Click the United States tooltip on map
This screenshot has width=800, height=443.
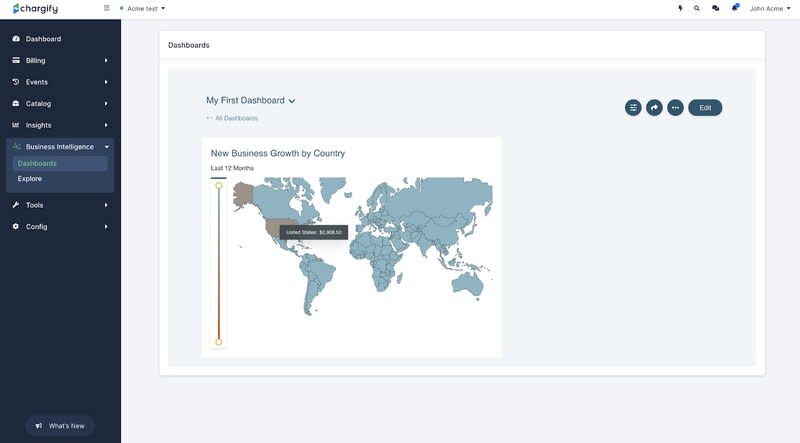pos(314,232)
